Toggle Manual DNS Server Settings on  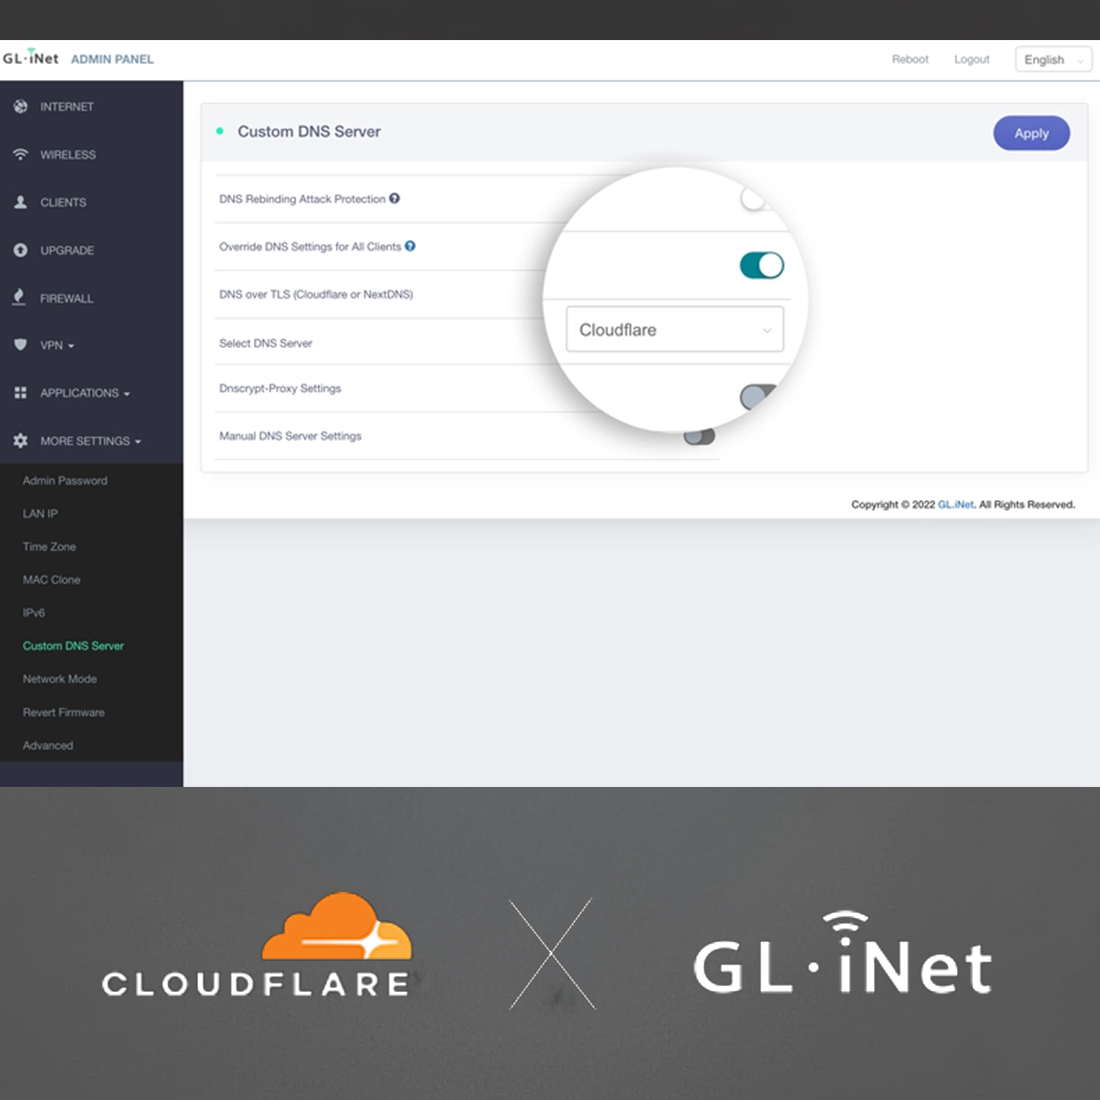(698, 434)
